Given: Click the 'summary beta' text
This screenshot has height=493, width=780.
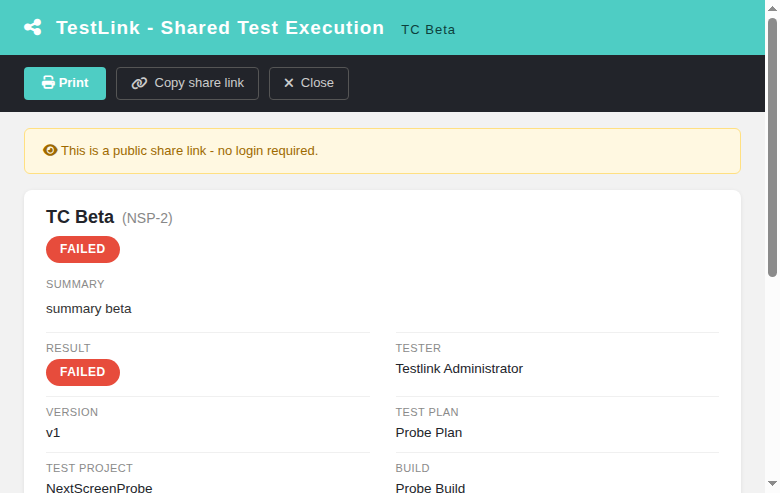Looking at the screenshot, I should (x=89, y=309).
